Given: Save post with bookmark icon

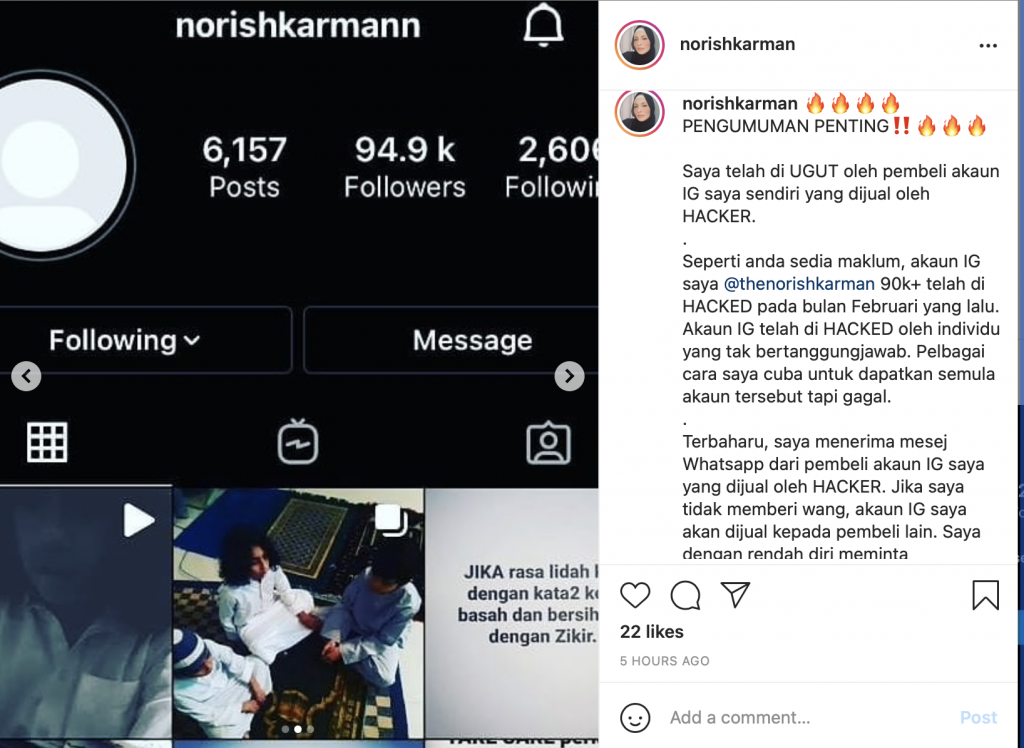Looking at the screenshot, I should click(x=985, y=594).
